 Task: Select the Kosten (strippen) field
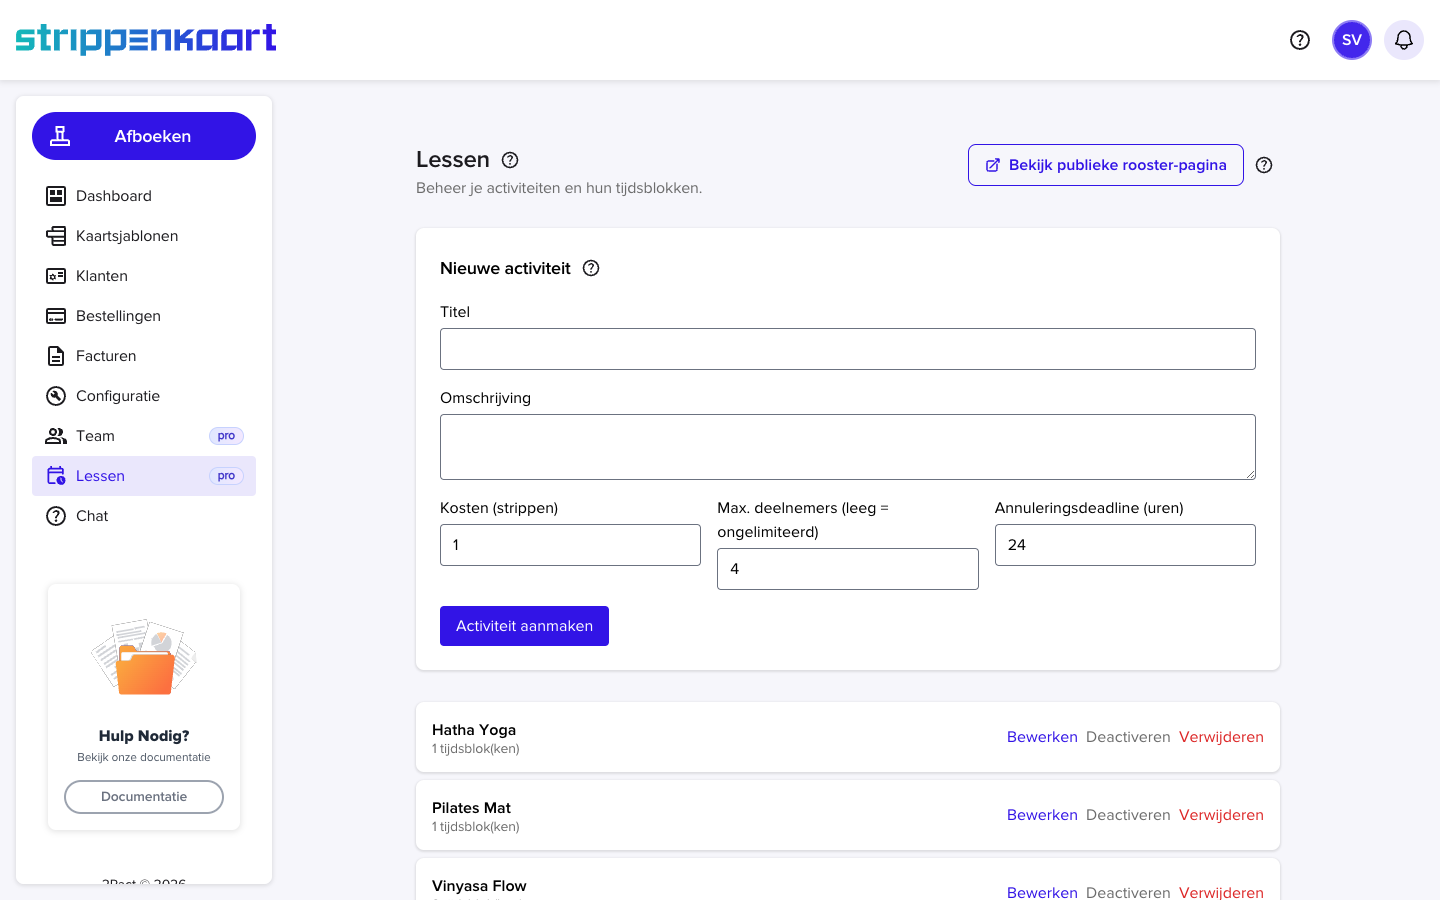coord(570,545)
